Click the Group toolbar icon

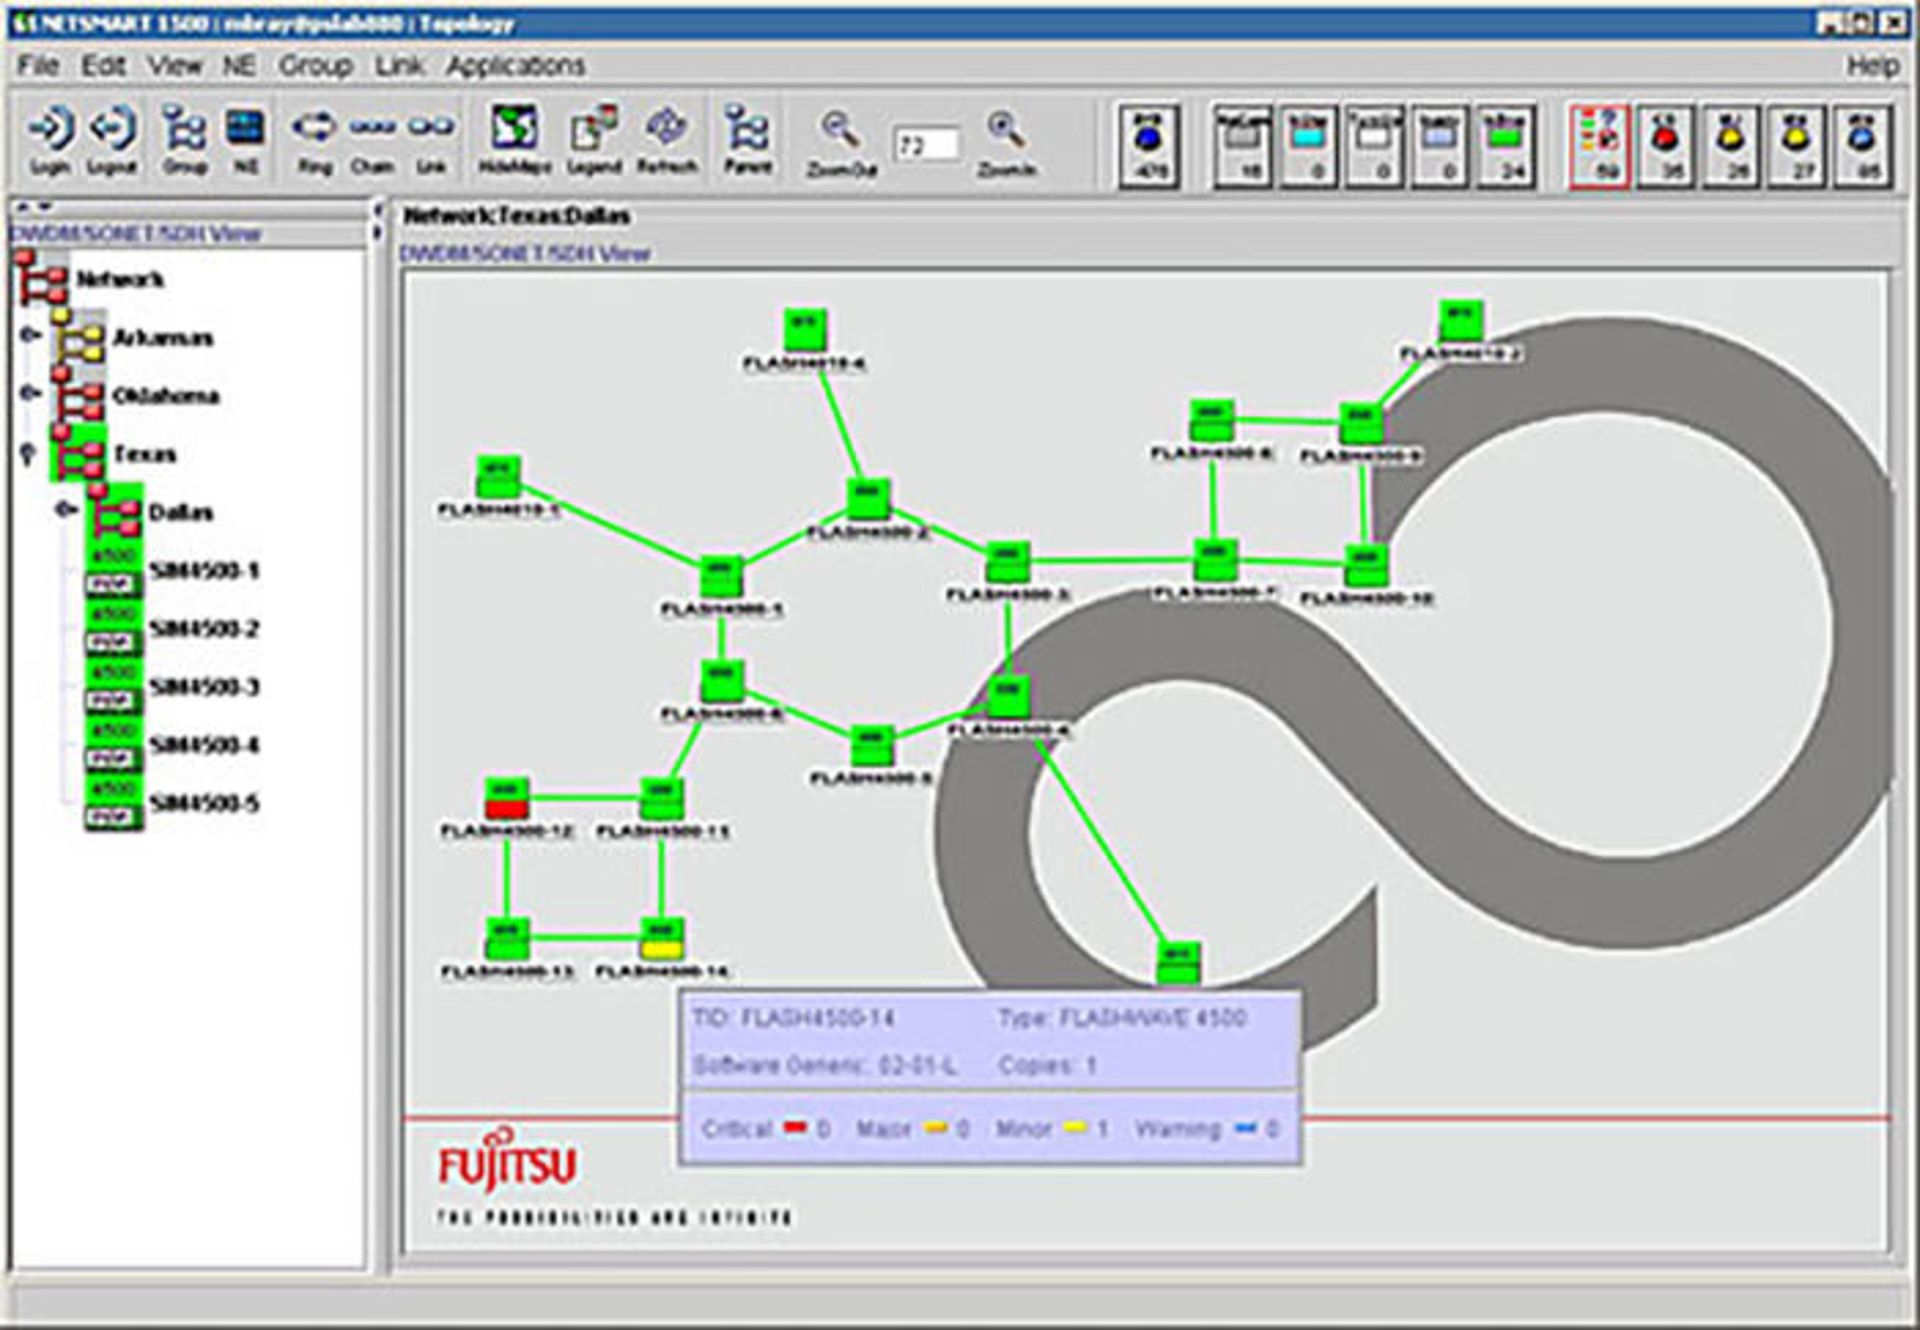click(184, 139)
